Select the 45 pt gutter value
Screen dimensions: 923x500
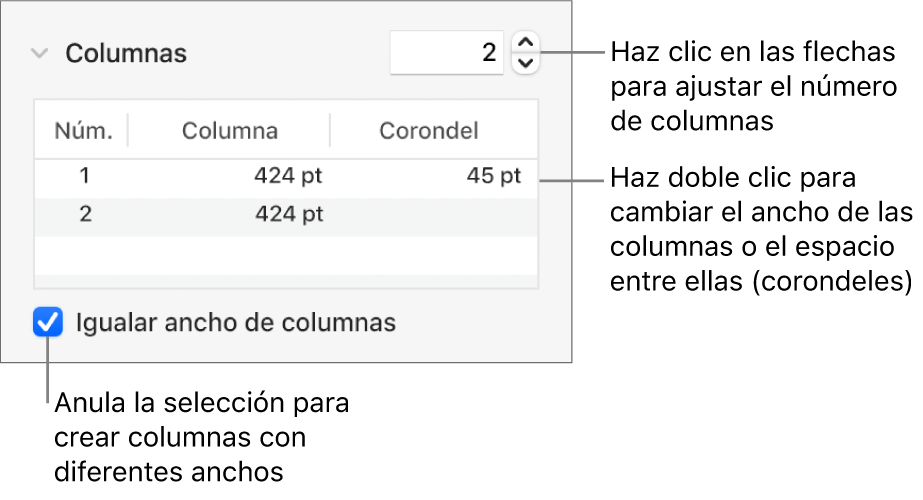494,176
